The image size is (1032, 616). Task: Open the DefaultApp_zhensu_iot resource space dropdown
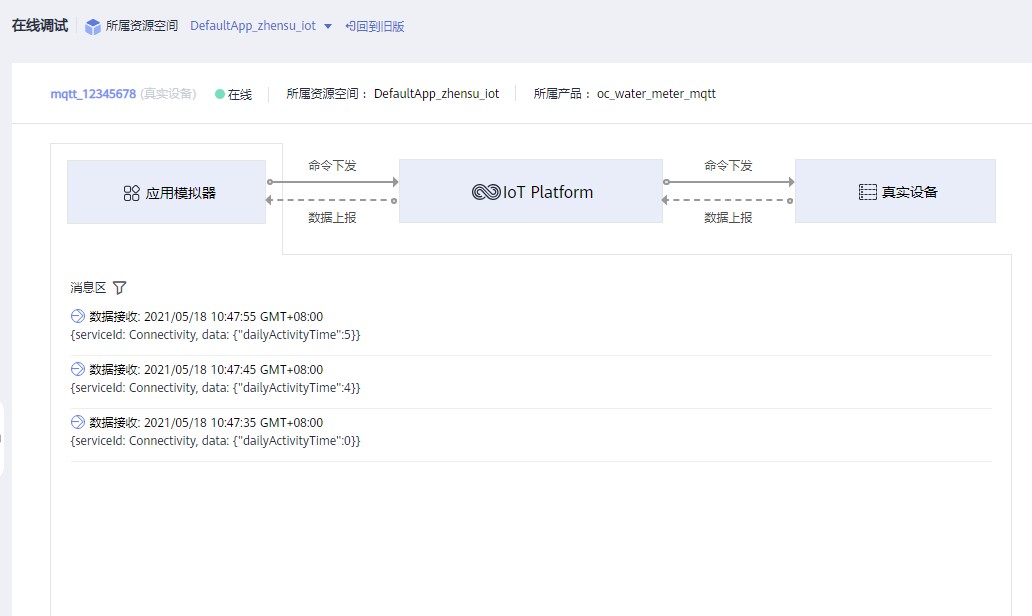pos(261,26)
